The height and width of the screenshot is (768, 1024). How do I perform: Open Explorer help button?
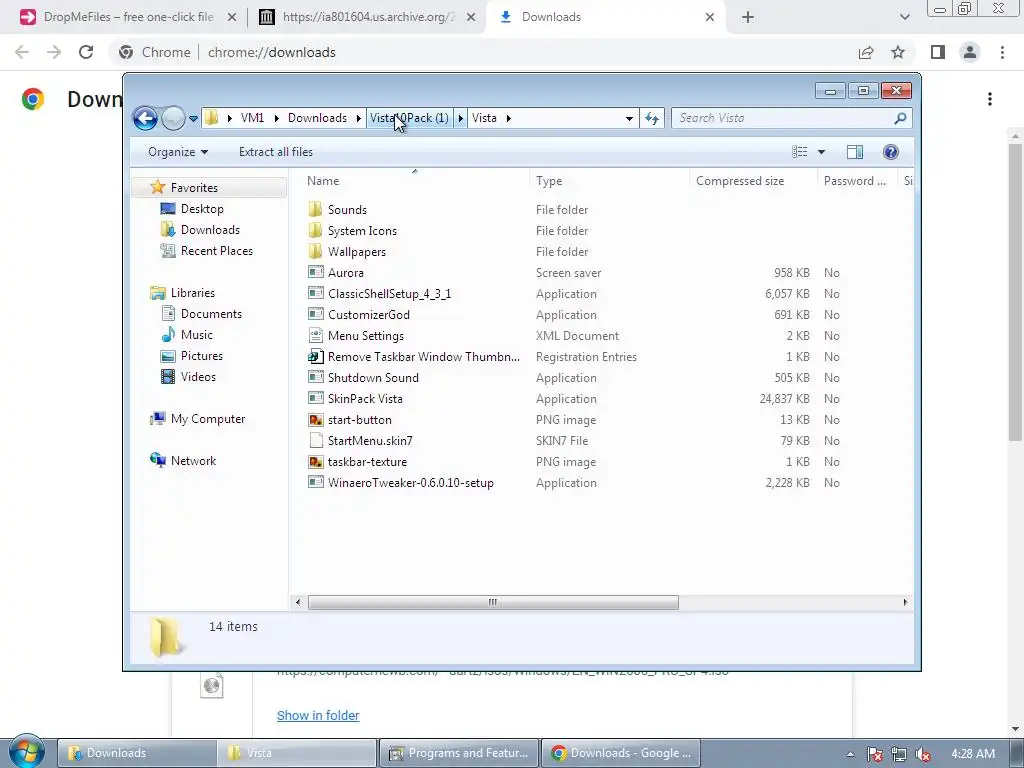point(890,152)
